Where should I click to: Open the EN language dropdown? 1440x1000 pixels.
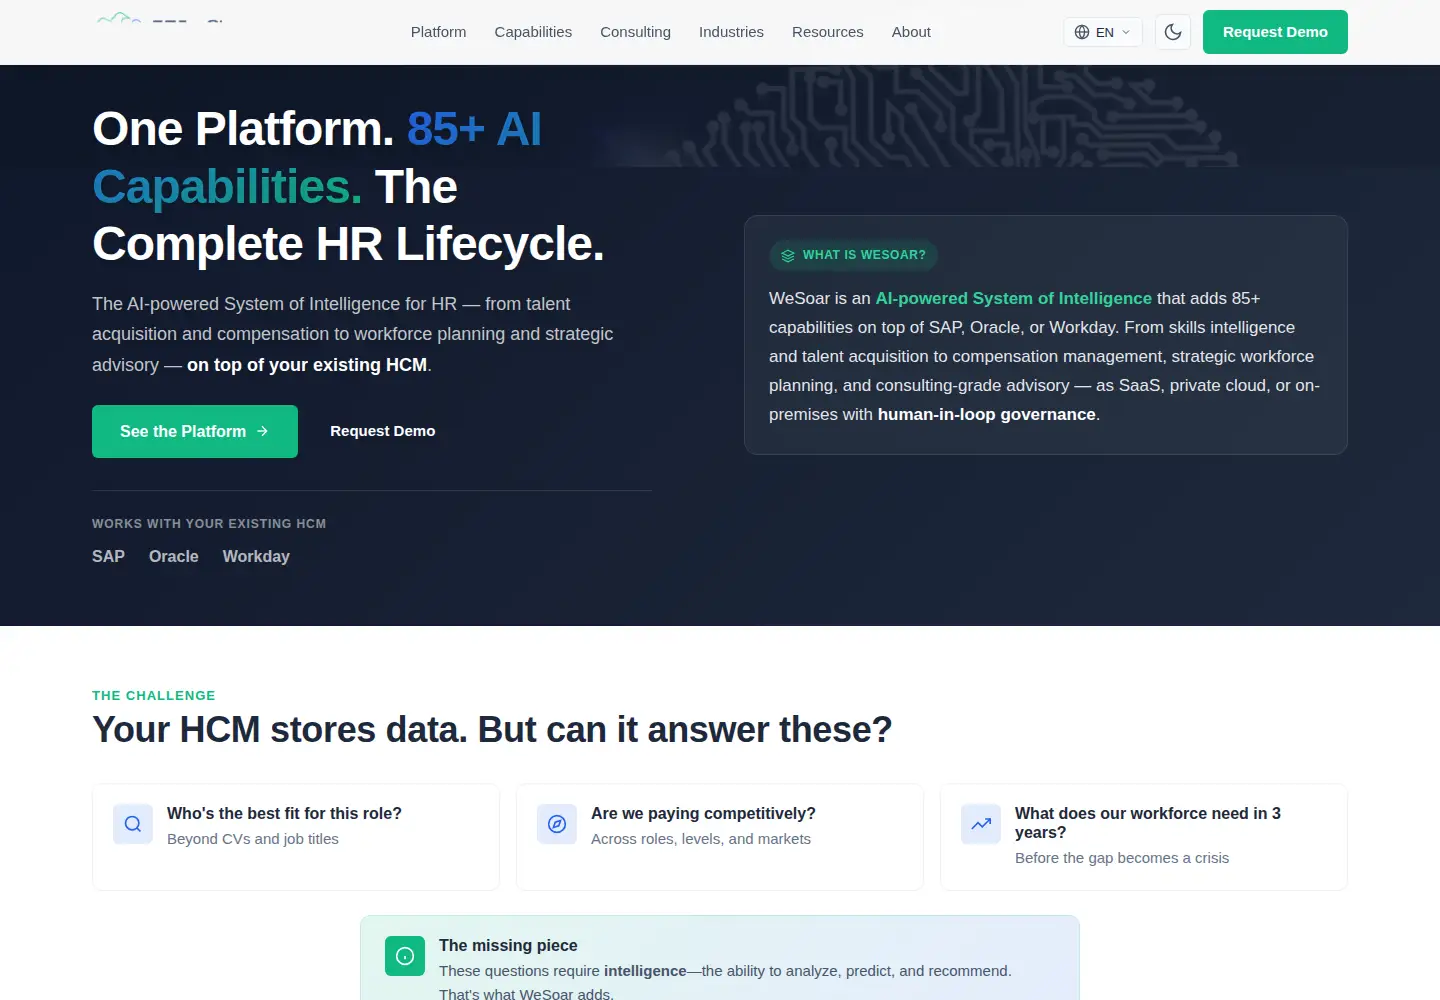pos(1103,32)
